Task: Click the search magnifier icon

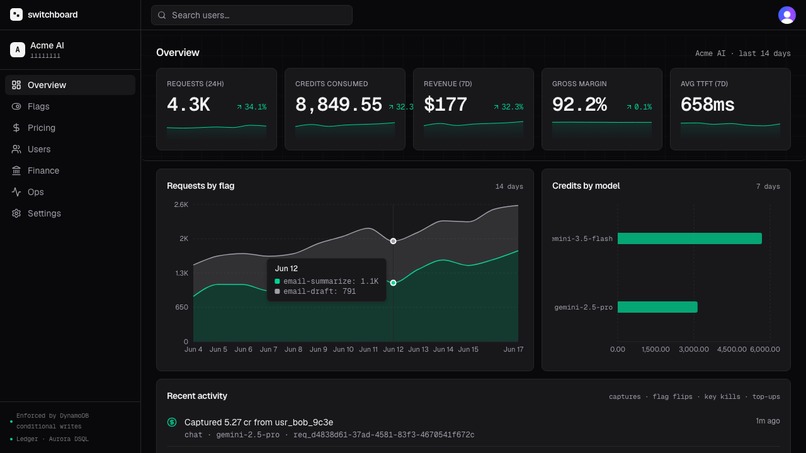Action: (162, 15)
